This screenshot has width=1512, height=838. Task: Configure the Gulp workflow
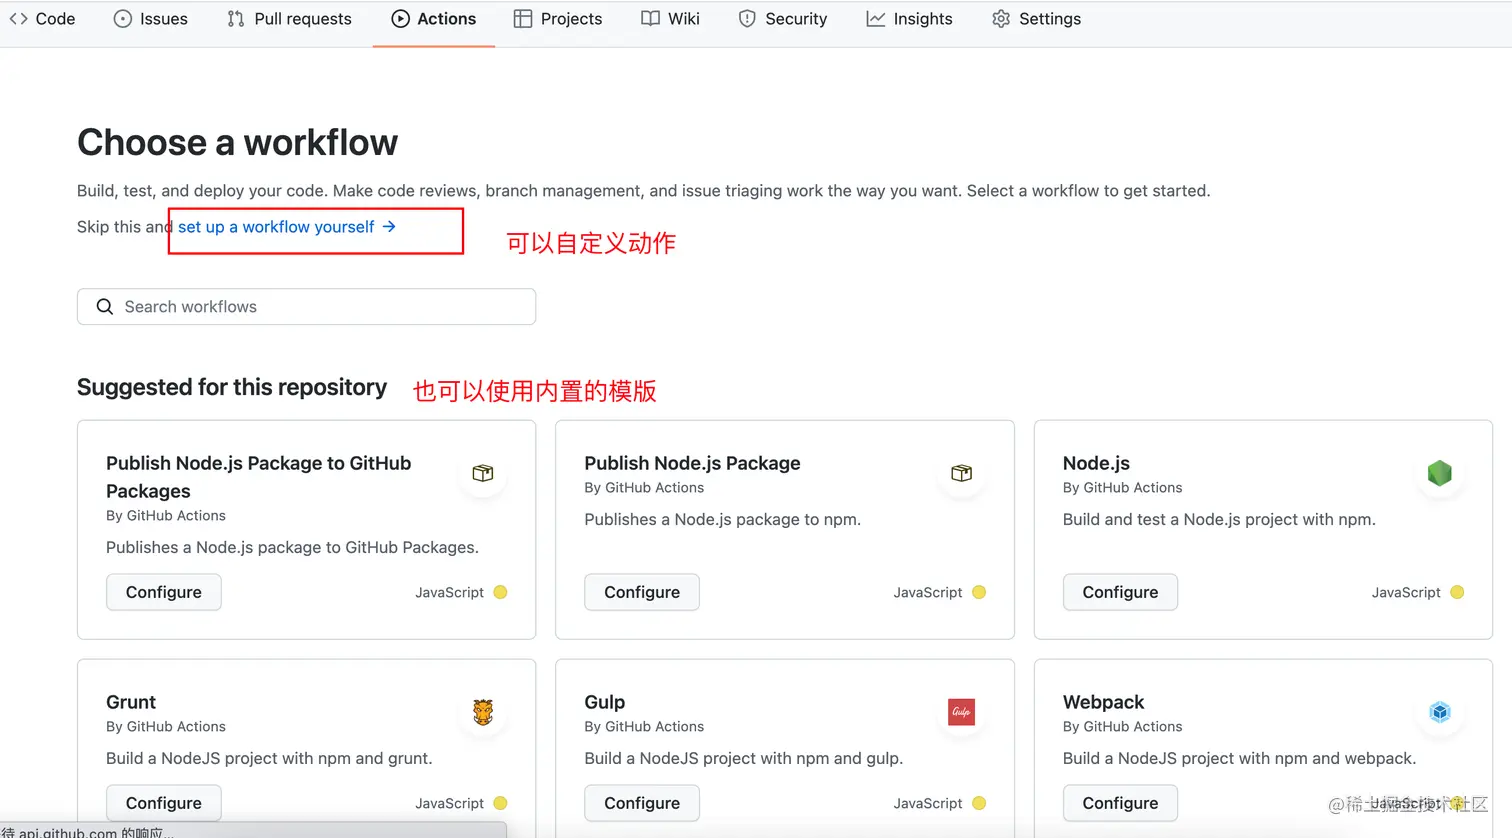642,803
